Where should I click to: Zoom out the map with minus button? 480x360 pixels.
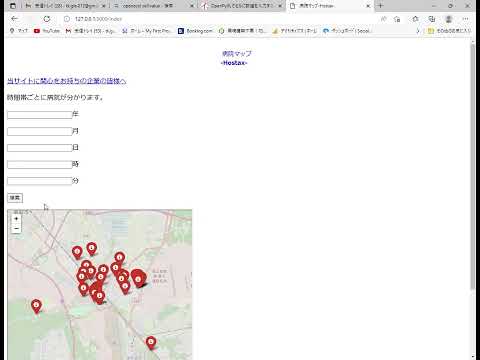coord(16,228)
